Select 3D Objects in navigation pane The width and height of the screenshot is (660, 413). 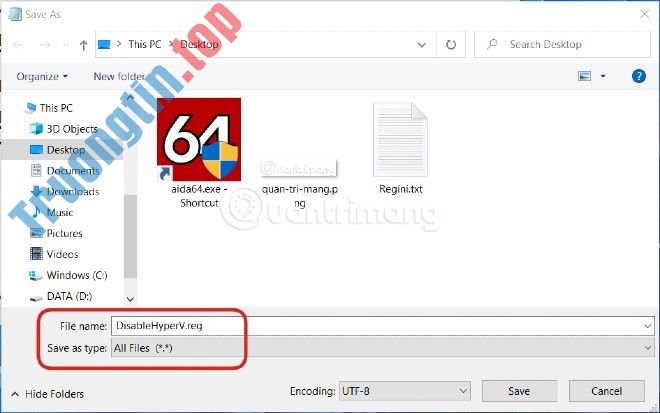tap(72, 129)
